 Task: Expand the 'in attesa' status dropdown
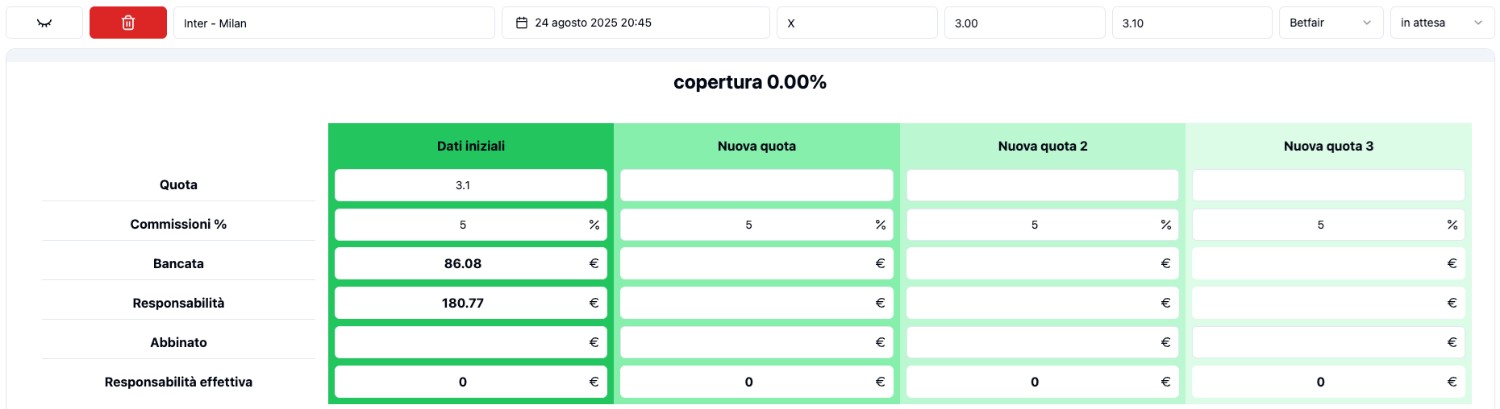point(1442,23)
